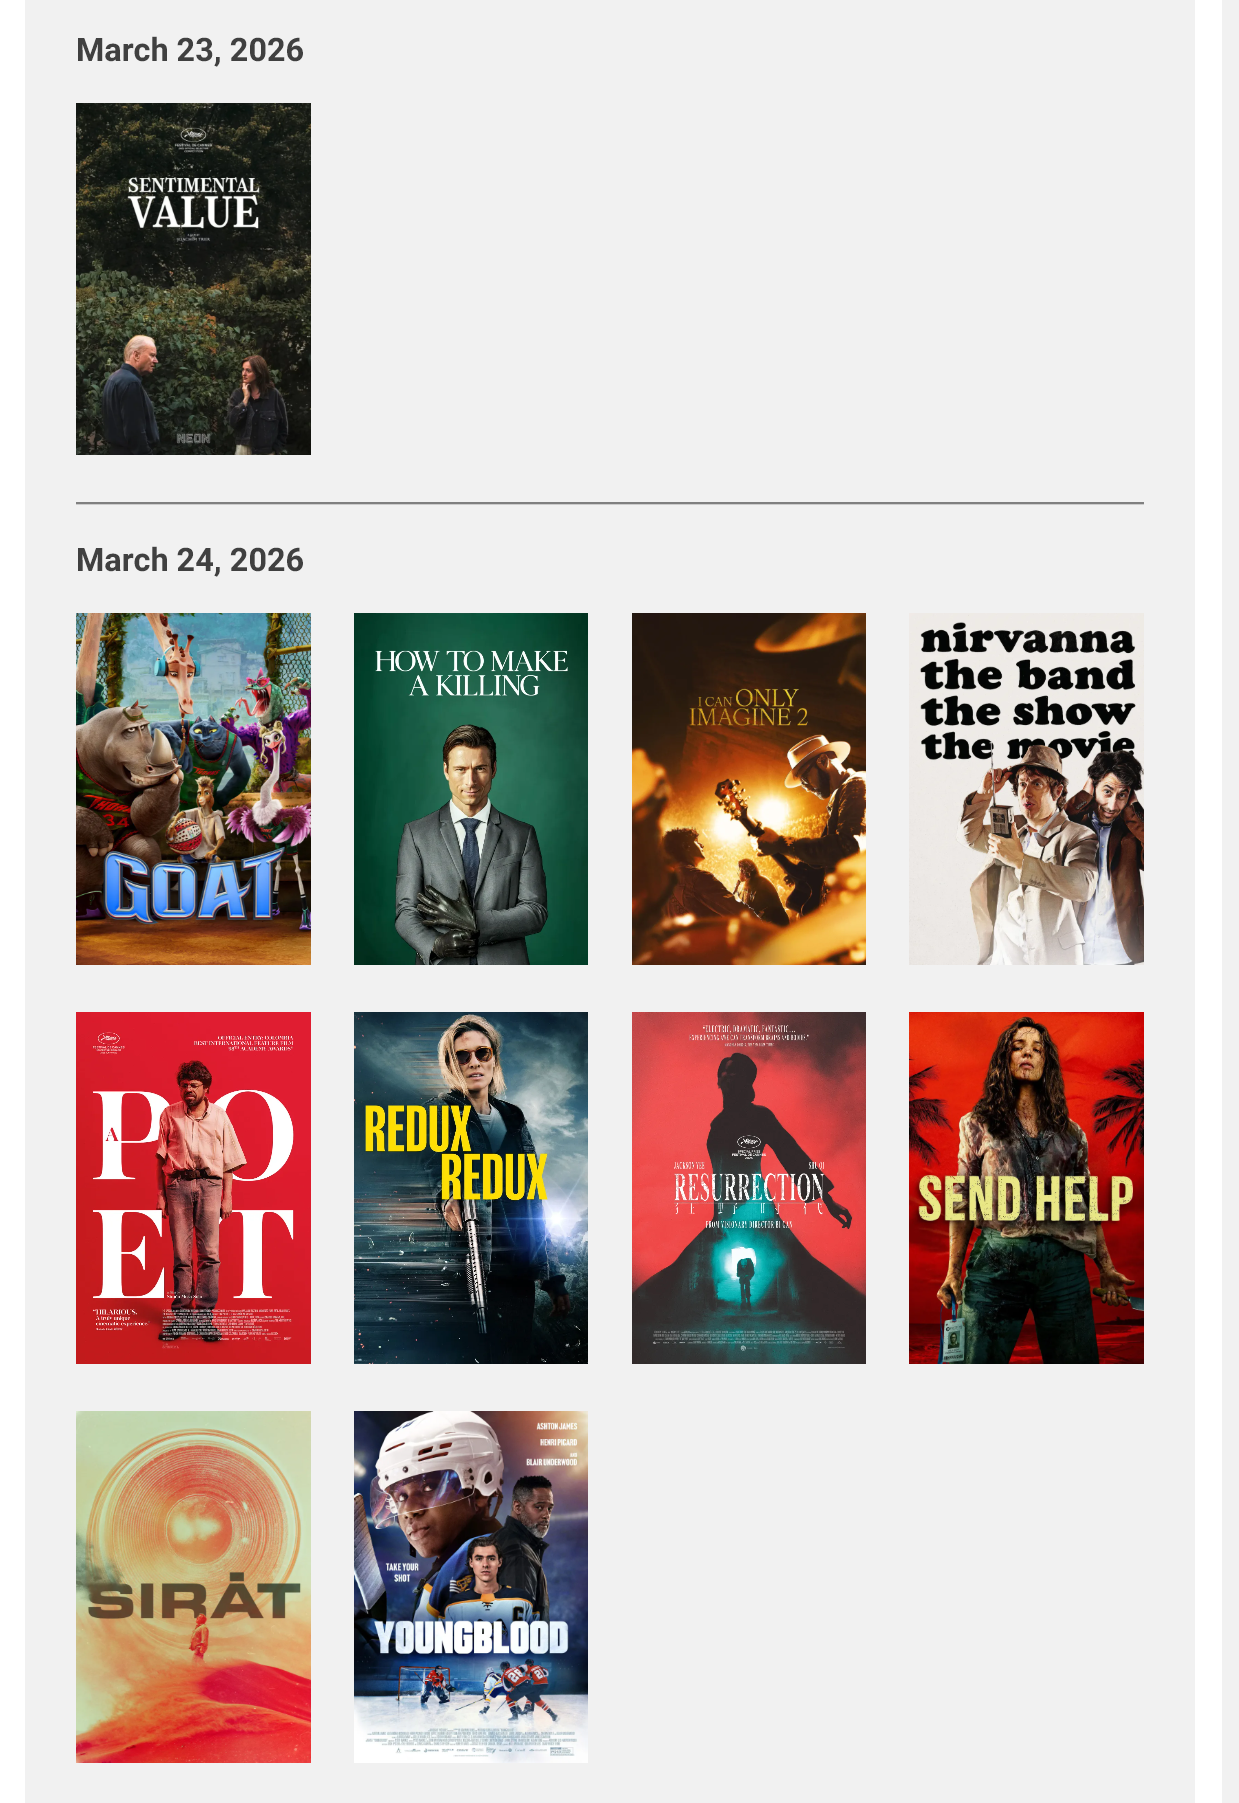
Task: Click the March 24, 2026 heading
Action: pyautogui.click(x=190, y=560)
